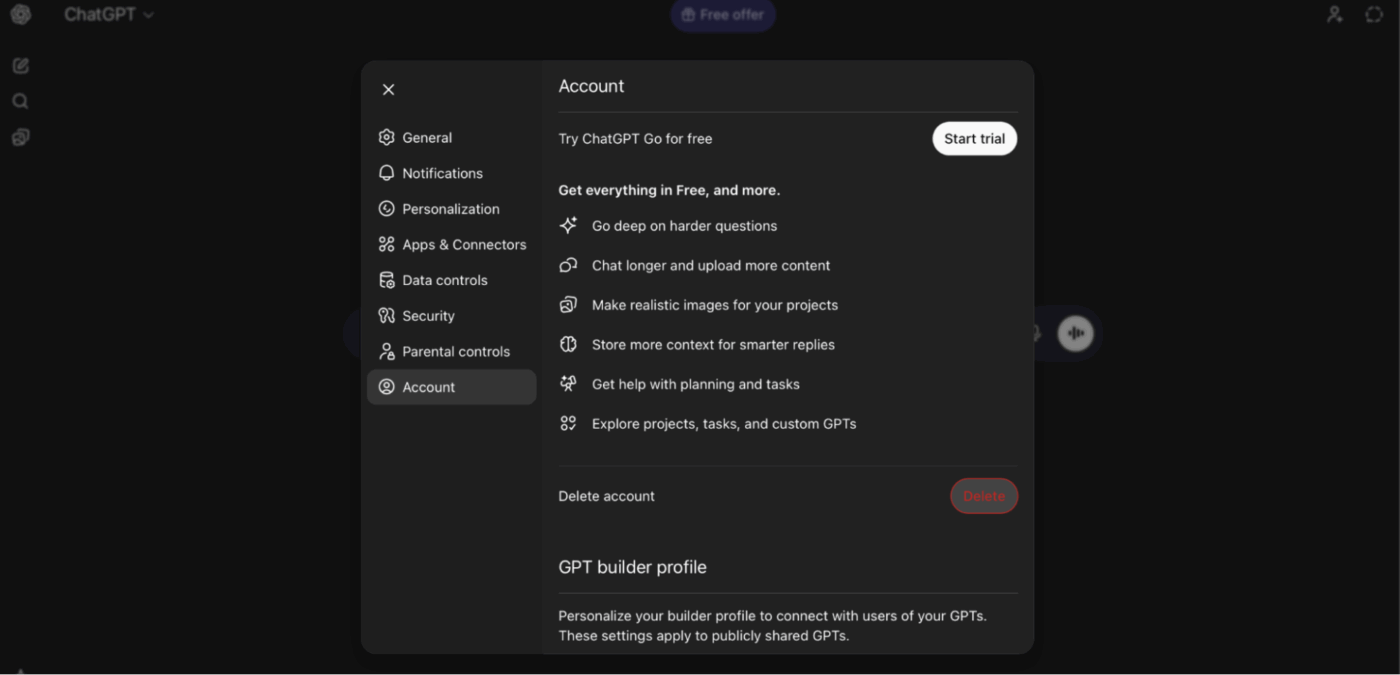Image resolution: width=1400 pixels, height=675 pixels.
Task: Select Personalization in settings sidebar
Action: [450, 209]
